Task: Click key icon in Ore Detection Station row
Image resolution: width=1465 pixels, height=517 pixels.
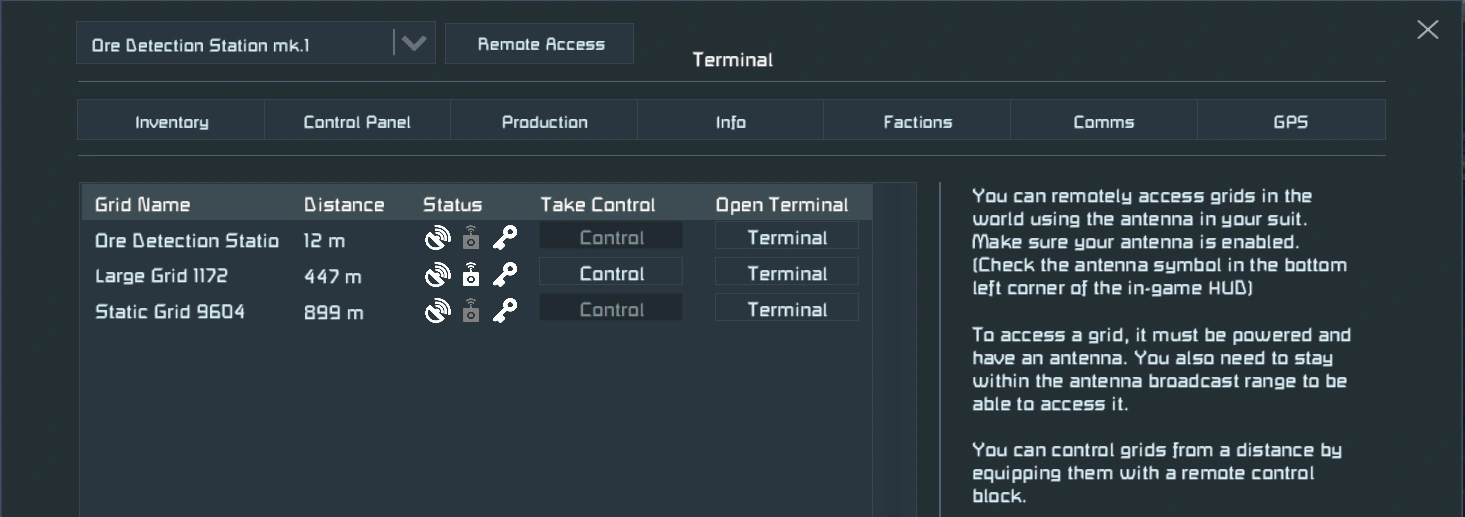Action: [505, 238]
